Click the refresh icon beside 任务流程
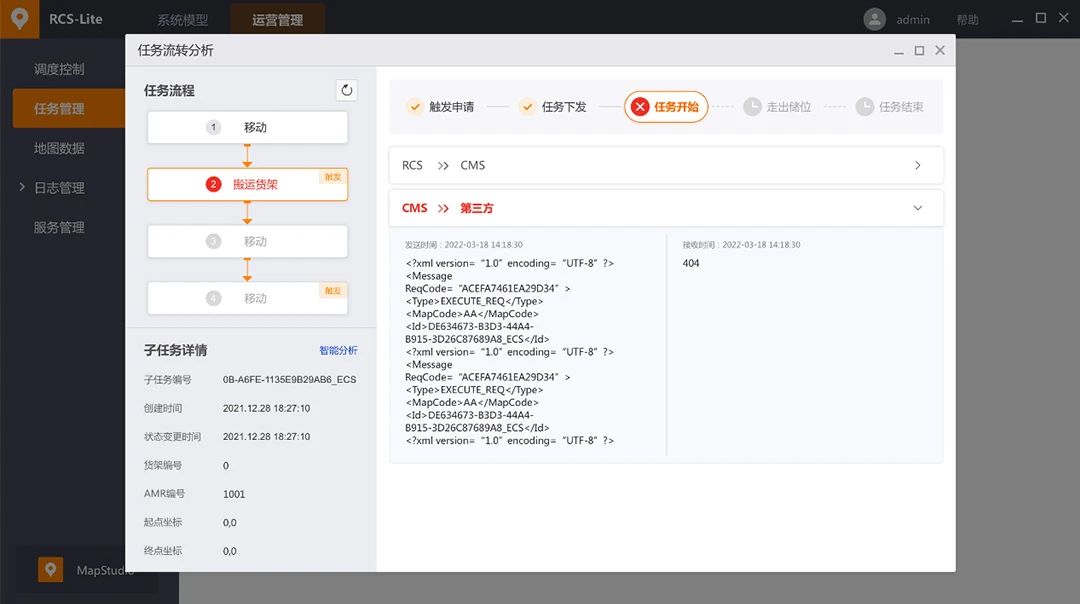 point(347,90)
